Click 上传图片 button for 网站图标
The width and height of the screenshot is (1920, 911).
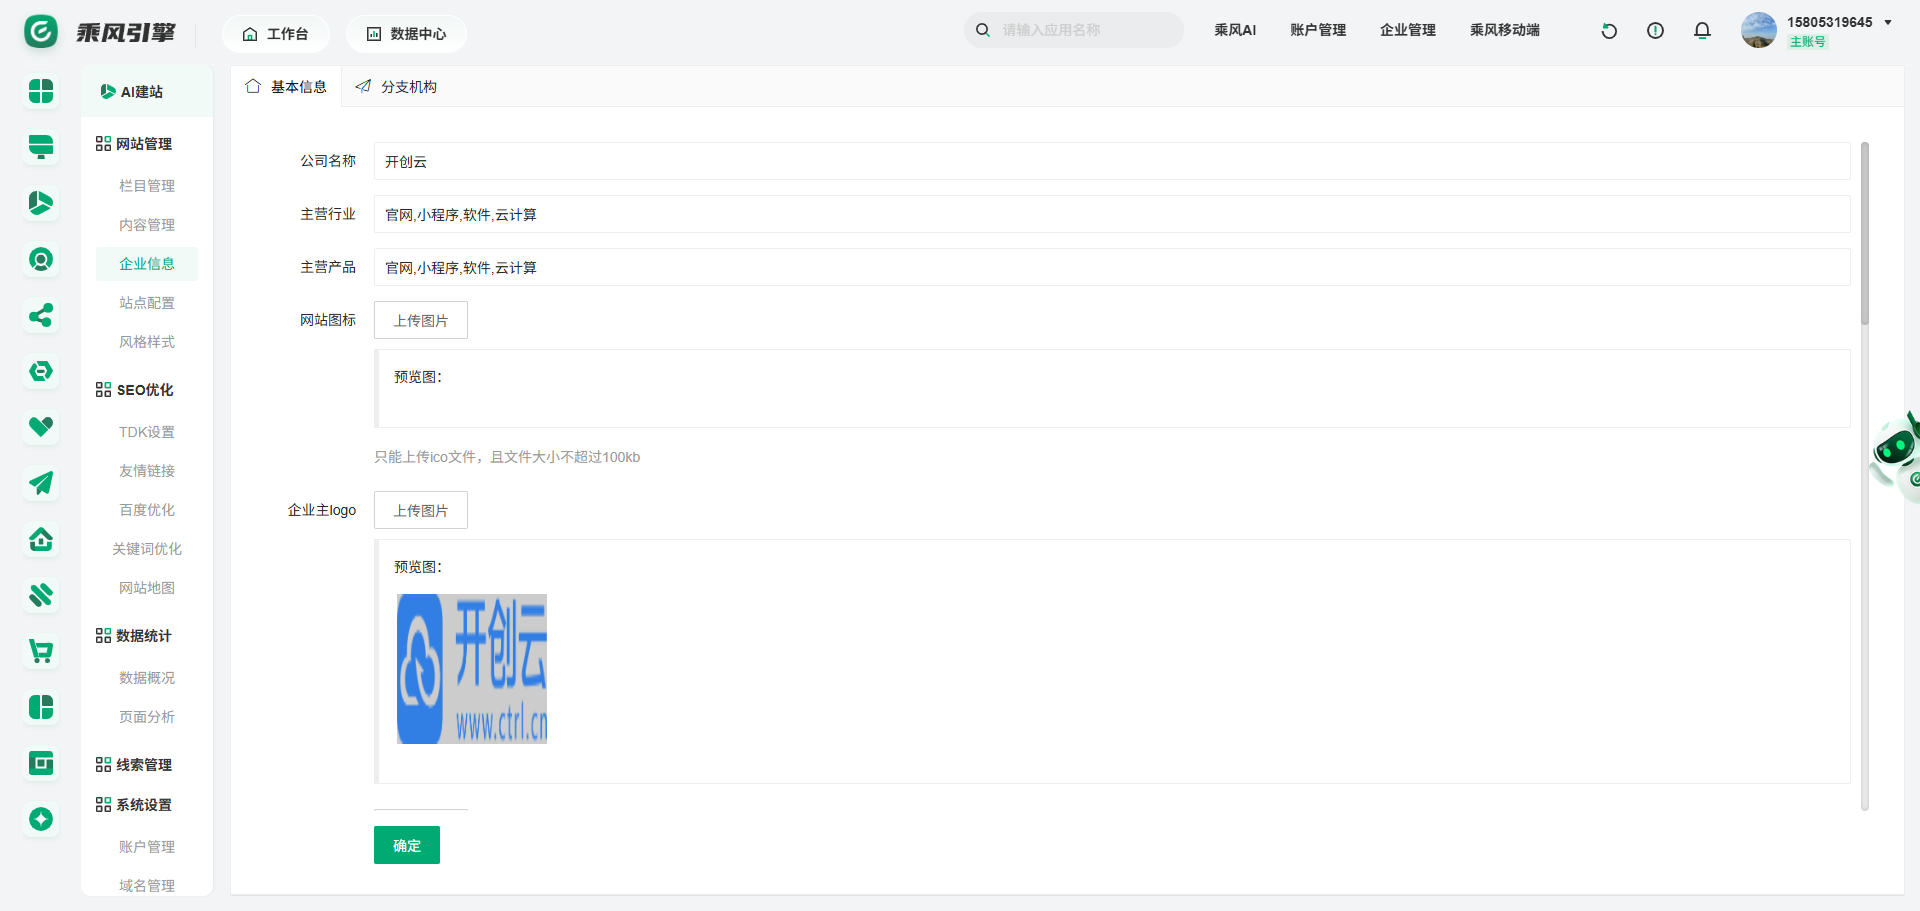click(x=420, y=320)
